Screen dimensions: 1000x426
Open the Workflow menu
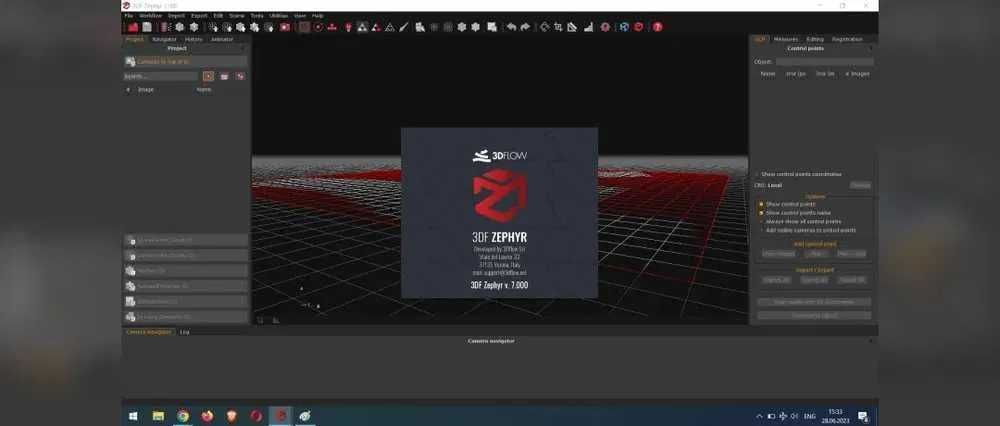coord(150,15)
